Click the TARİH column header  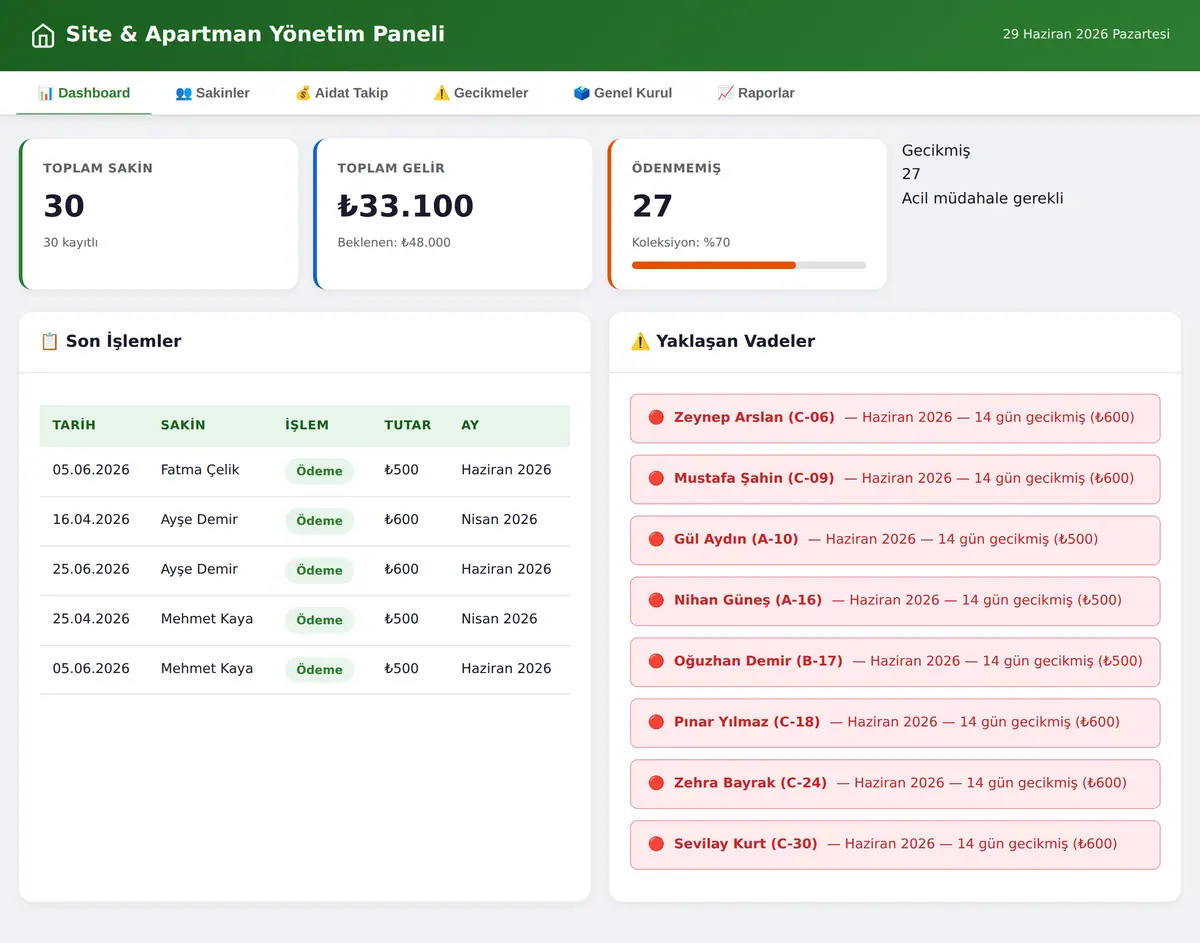(74, 425)
